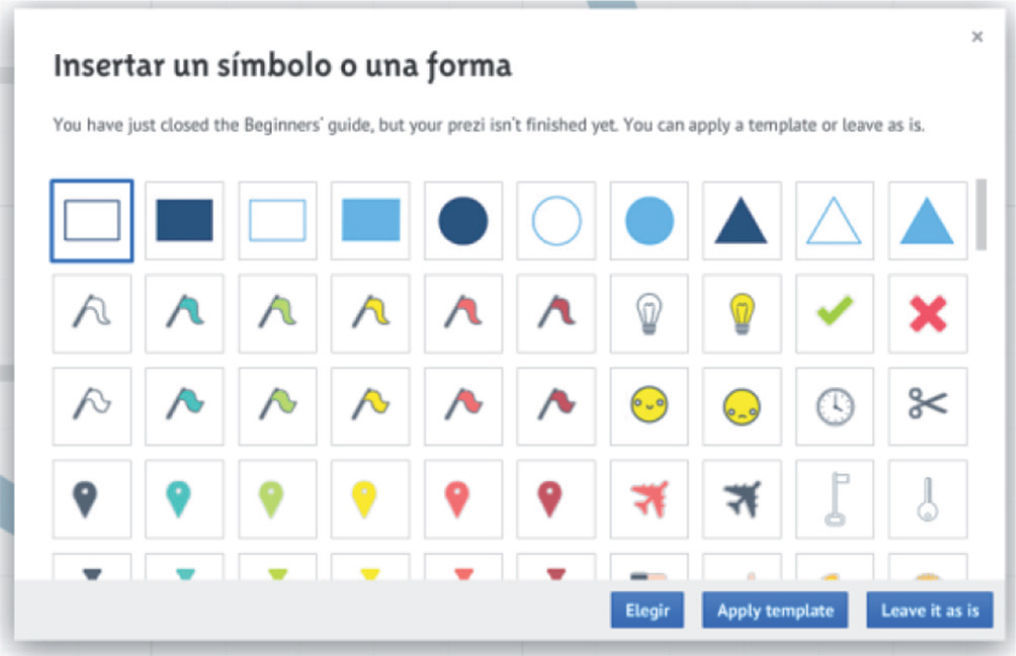This screenshot has width=1016, height=656.
Task: Close the insert symbol dialog
Action: 977,37
